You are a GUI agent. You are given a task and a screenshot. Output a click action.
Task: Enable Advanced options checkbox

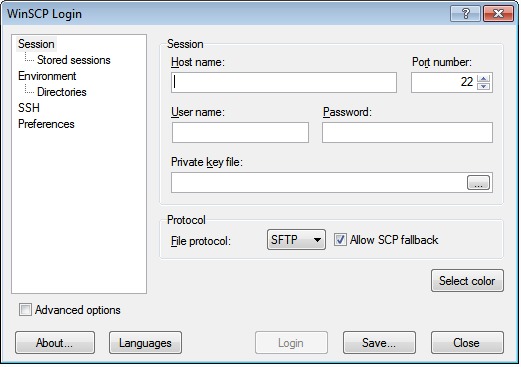click(x=25, y=310)
